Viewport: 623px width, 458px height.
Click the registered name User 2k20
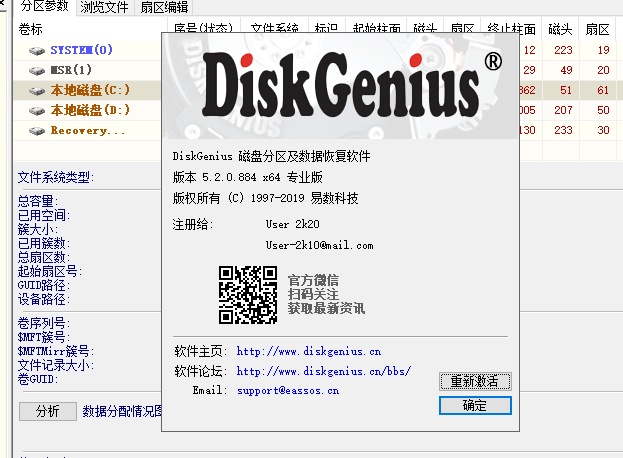(292, 224)
